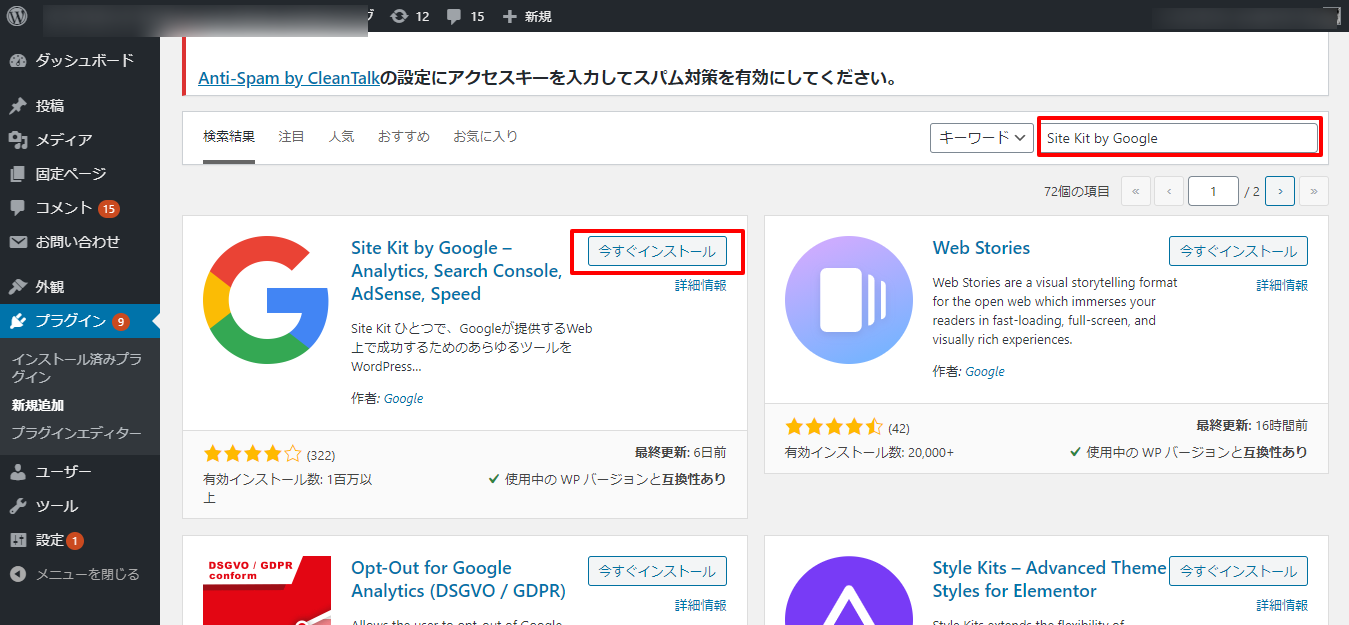Click the お問い合わせ envelope icon
The image size is (1349, 625).
[x=18, y=242]
